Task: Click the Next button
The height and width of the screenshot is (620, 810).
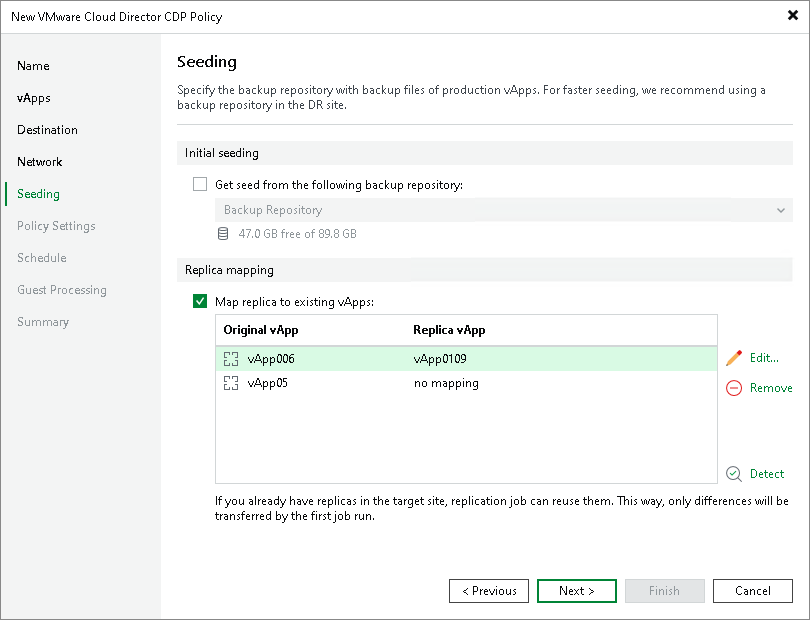Action: [577, 591]
